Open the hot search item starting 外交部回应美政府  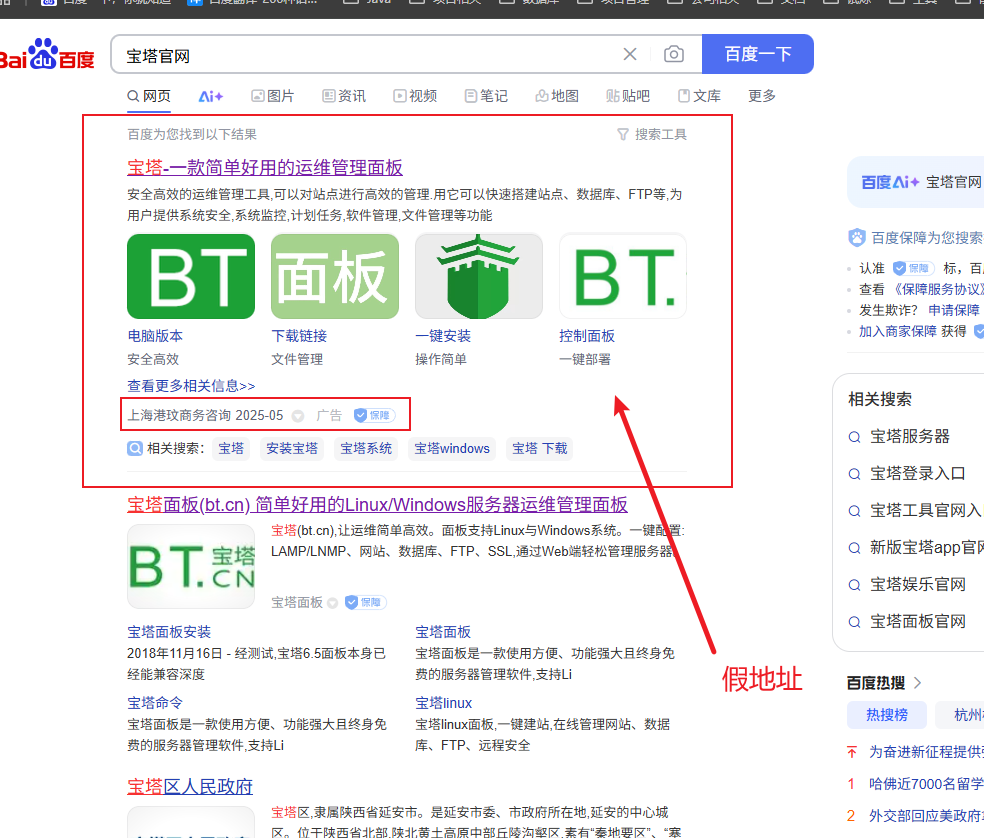(x=926, y=816)
